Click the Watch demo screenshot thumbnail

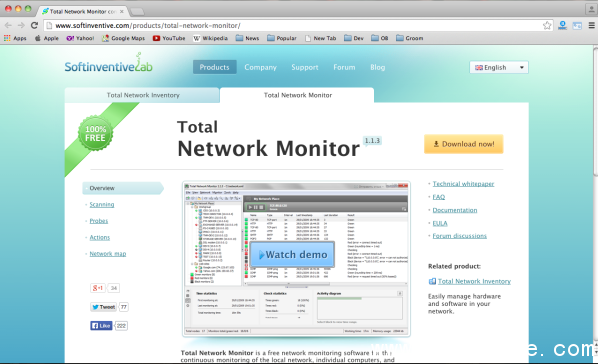(x=296, y=259)
